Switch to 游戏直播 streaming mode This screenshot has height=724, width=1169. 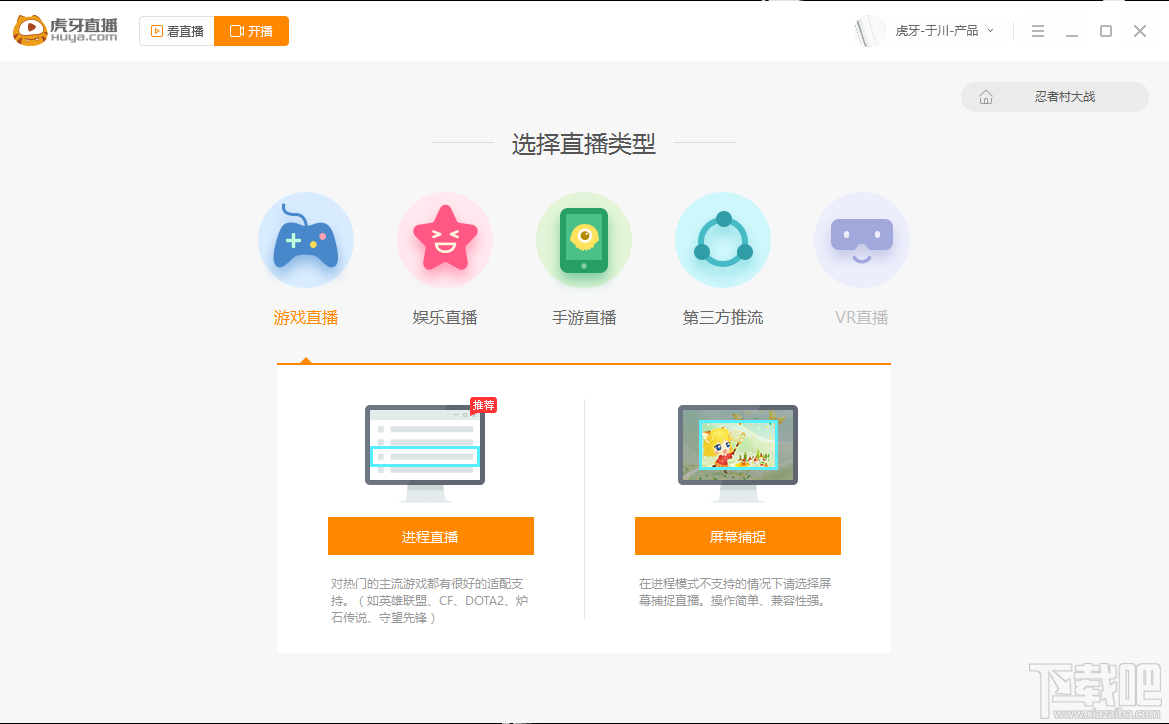point(306,315)
